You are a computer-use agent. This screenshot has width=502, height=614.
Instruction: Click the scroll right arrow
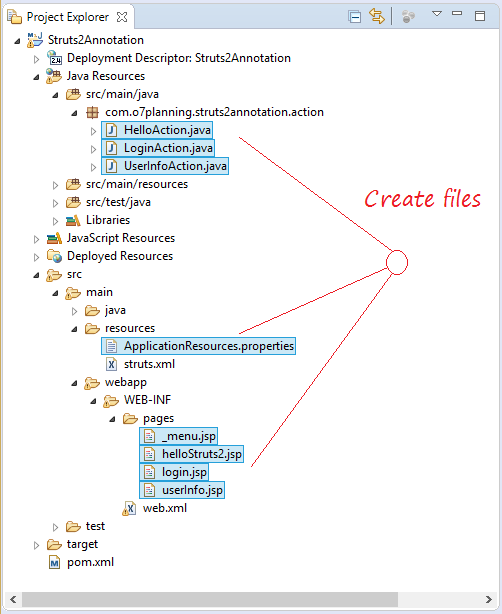coord(488,599)
